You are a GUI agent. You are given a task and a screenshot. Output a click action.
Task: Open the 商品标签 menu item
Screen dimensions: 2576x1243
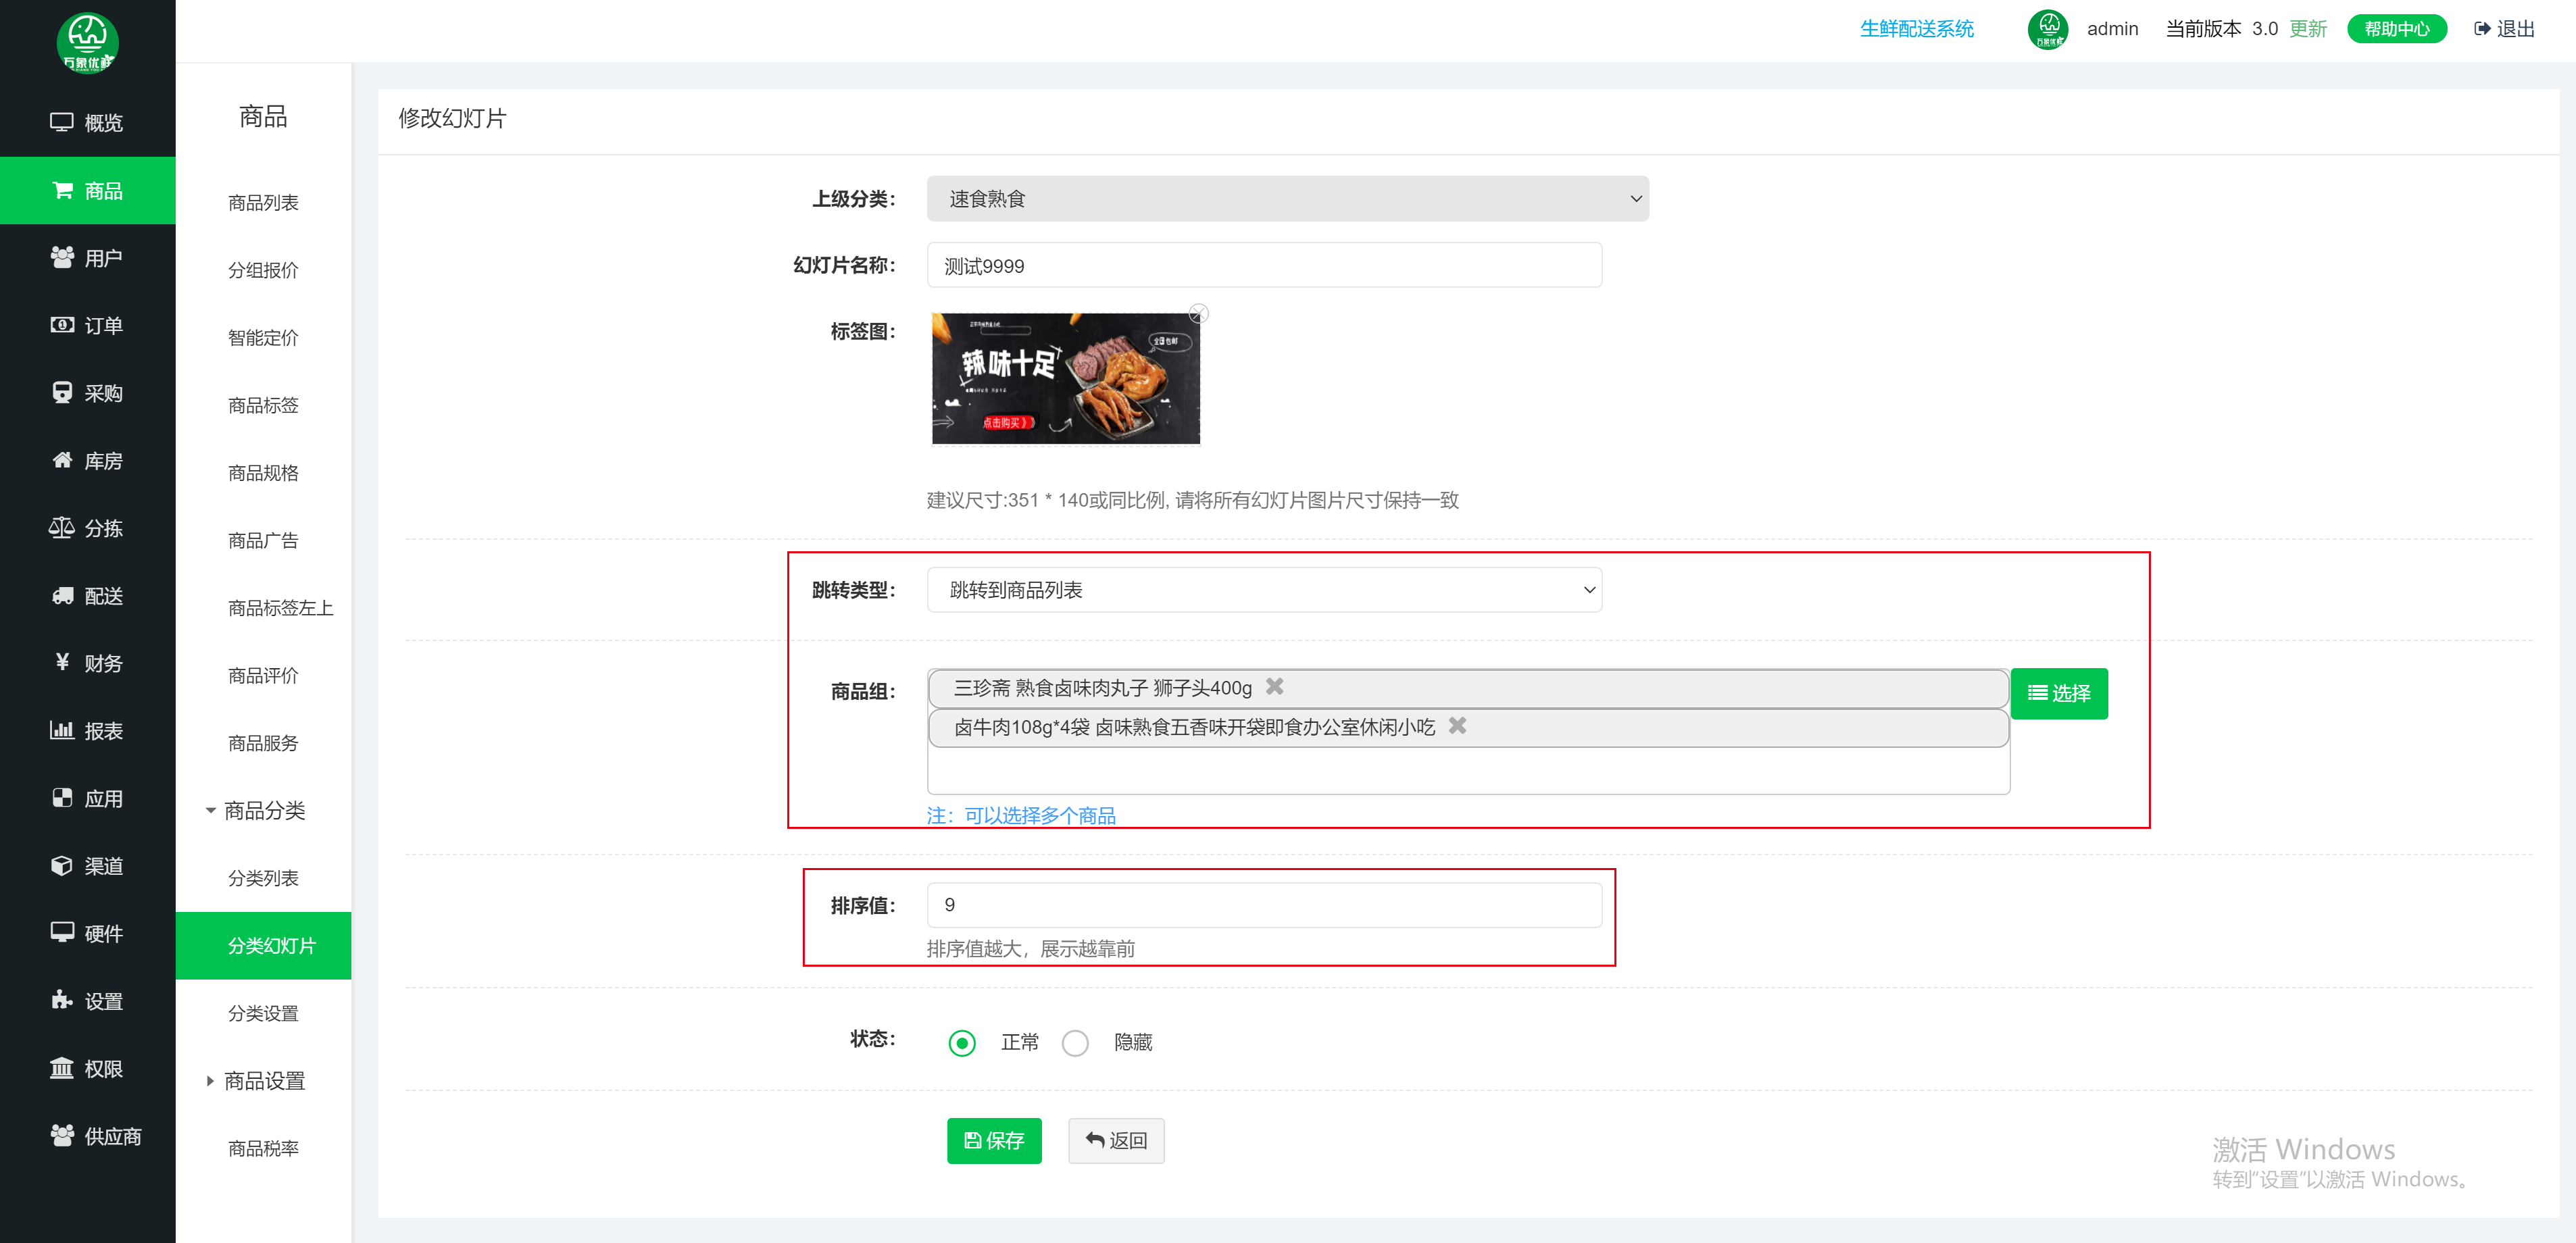tap(263, 405)
